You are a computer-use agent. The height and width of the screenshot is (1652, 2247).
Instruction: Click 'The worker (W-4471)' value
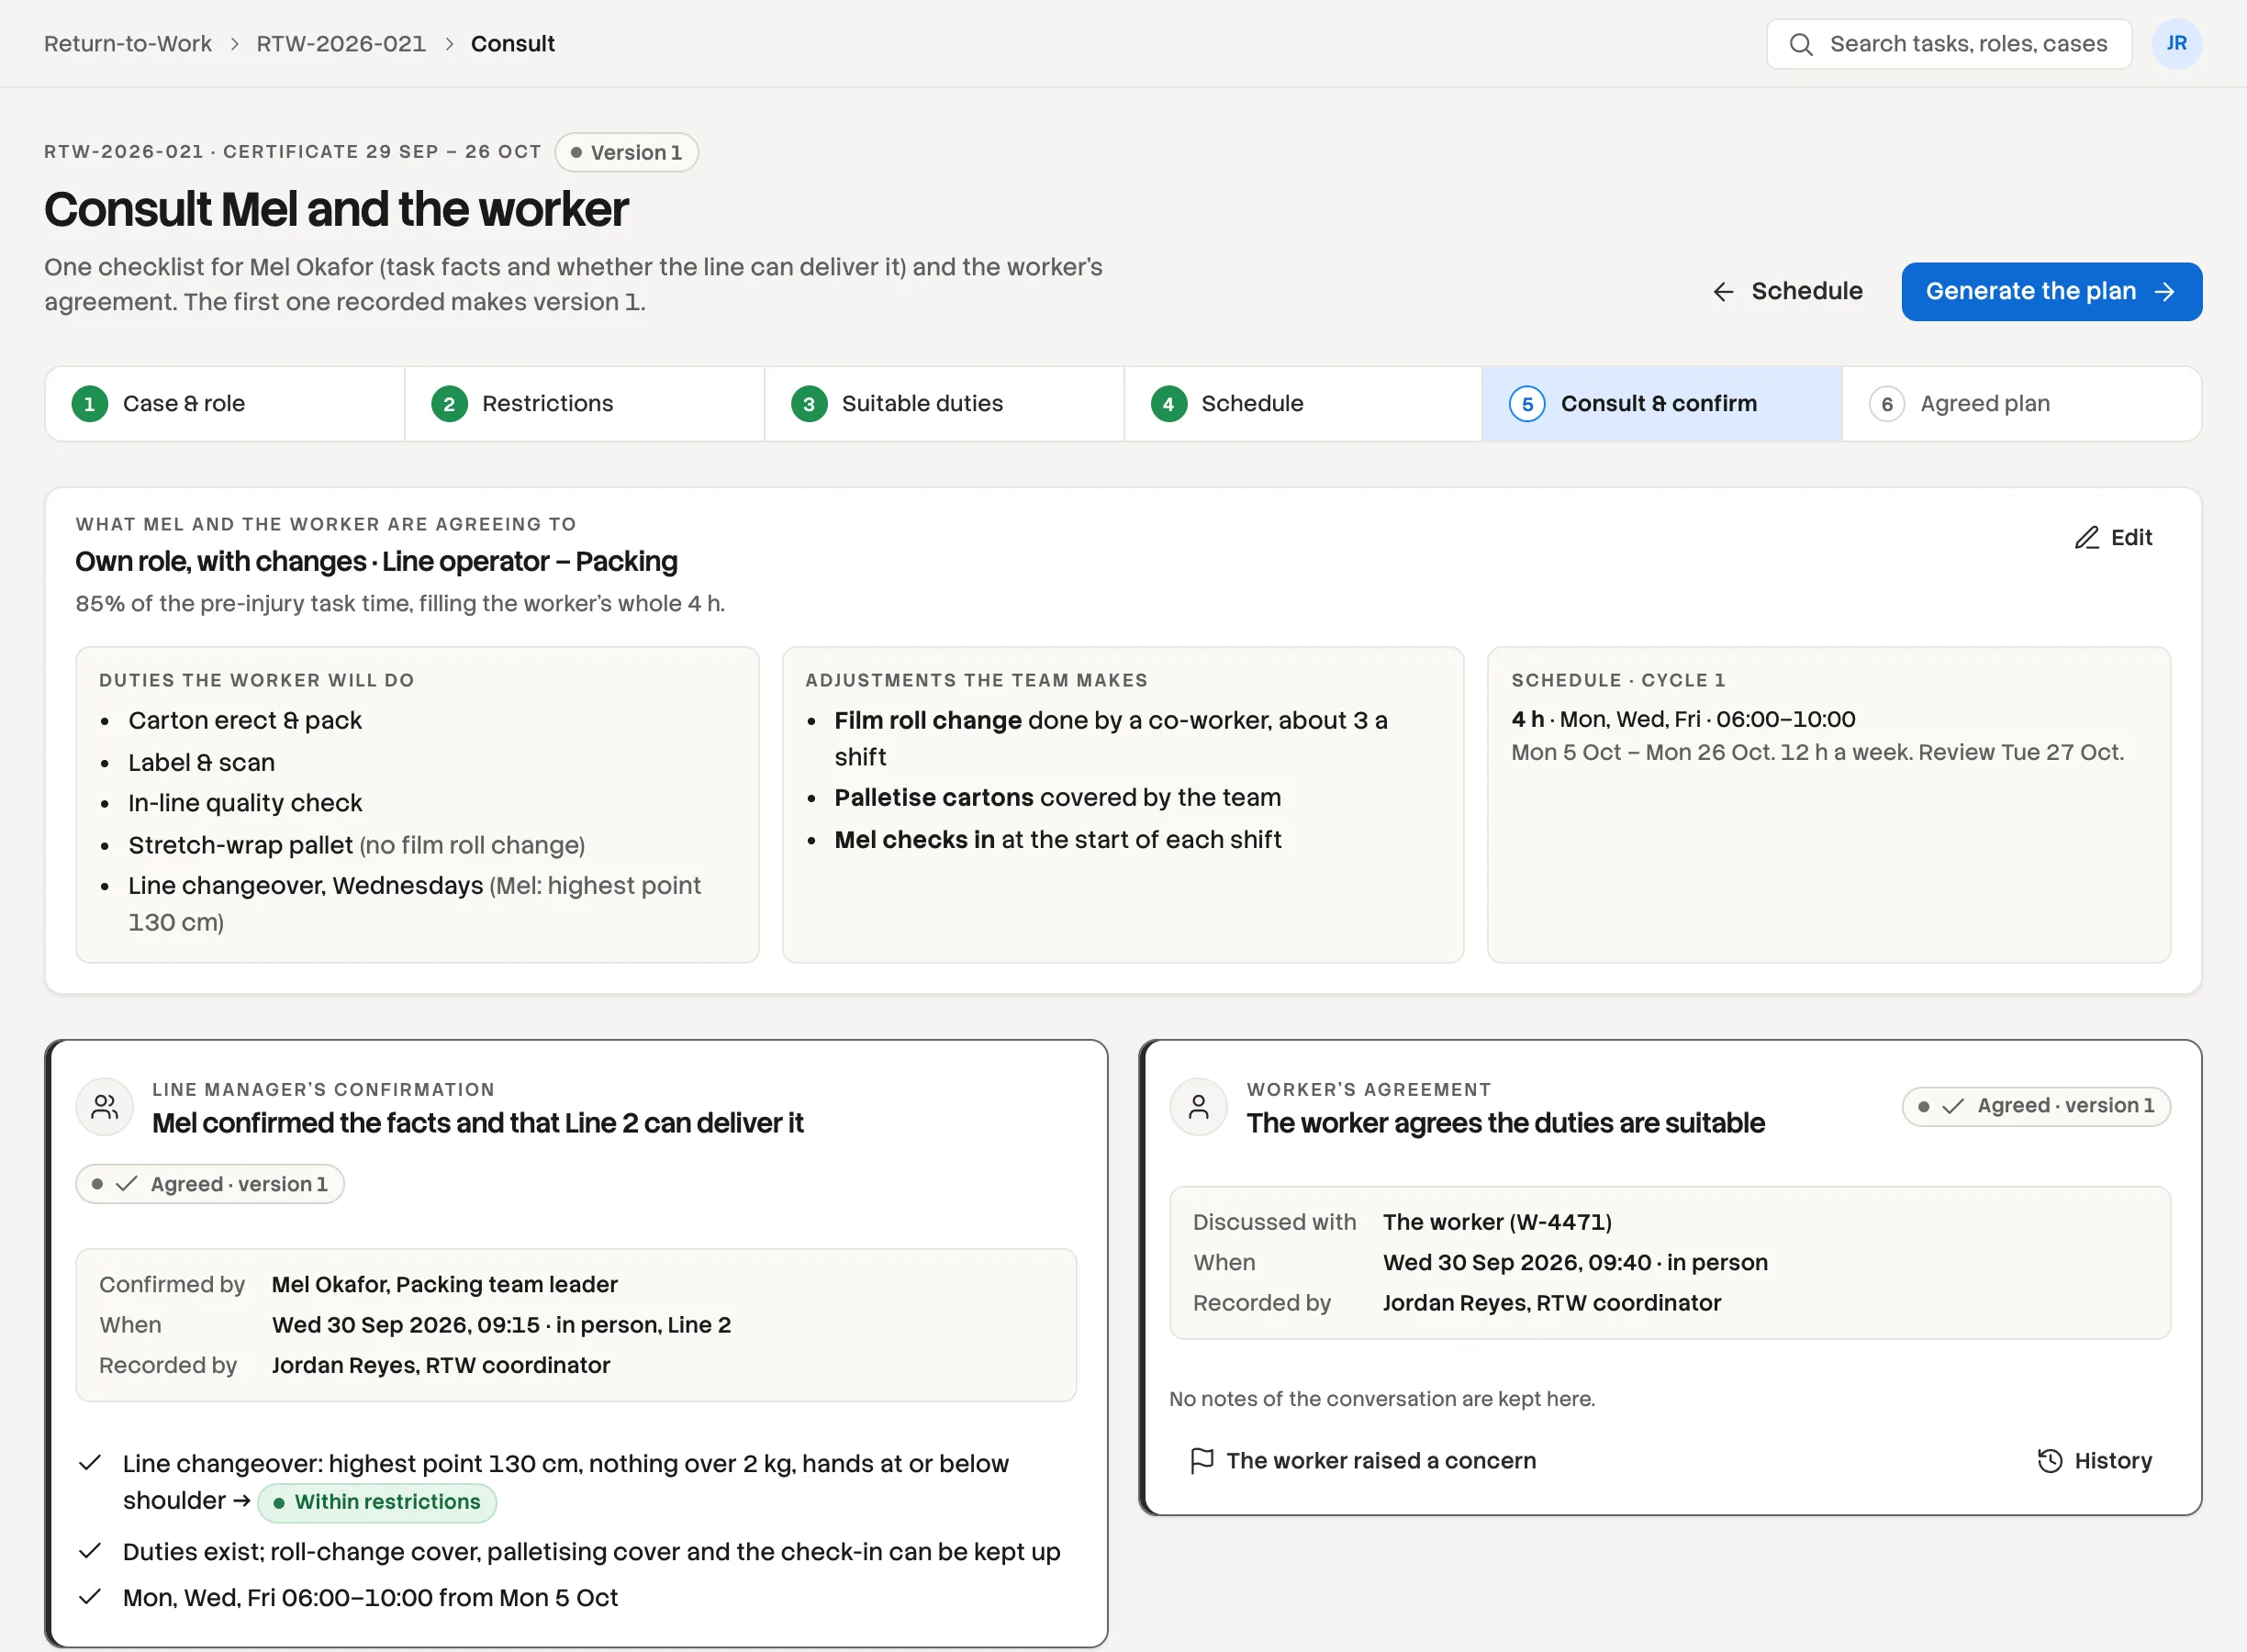[x=1497, y=1222]
